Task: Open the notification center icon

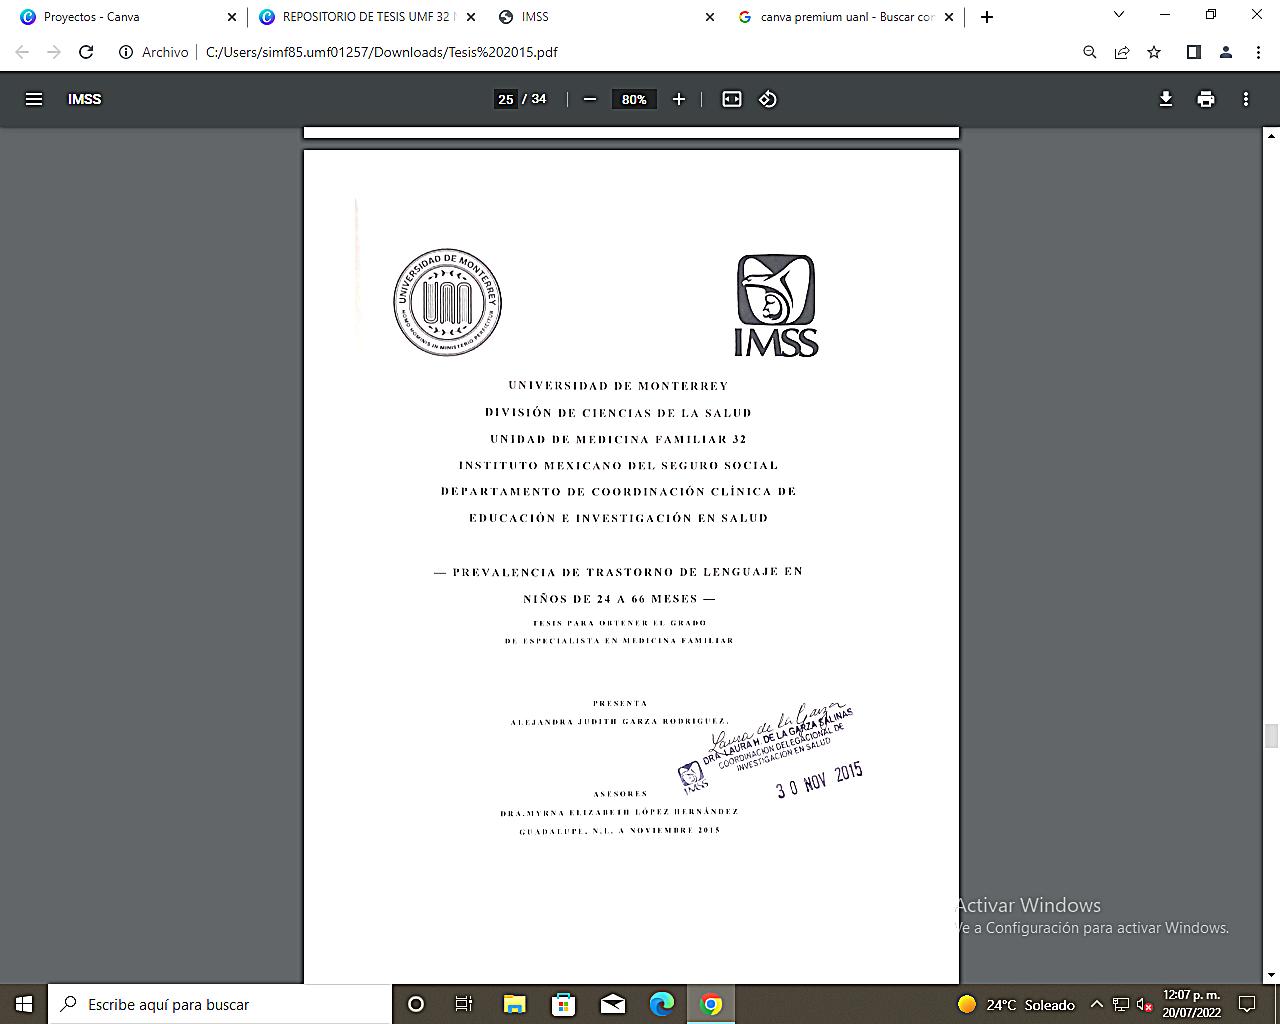Action: tap(1247, 1004)
